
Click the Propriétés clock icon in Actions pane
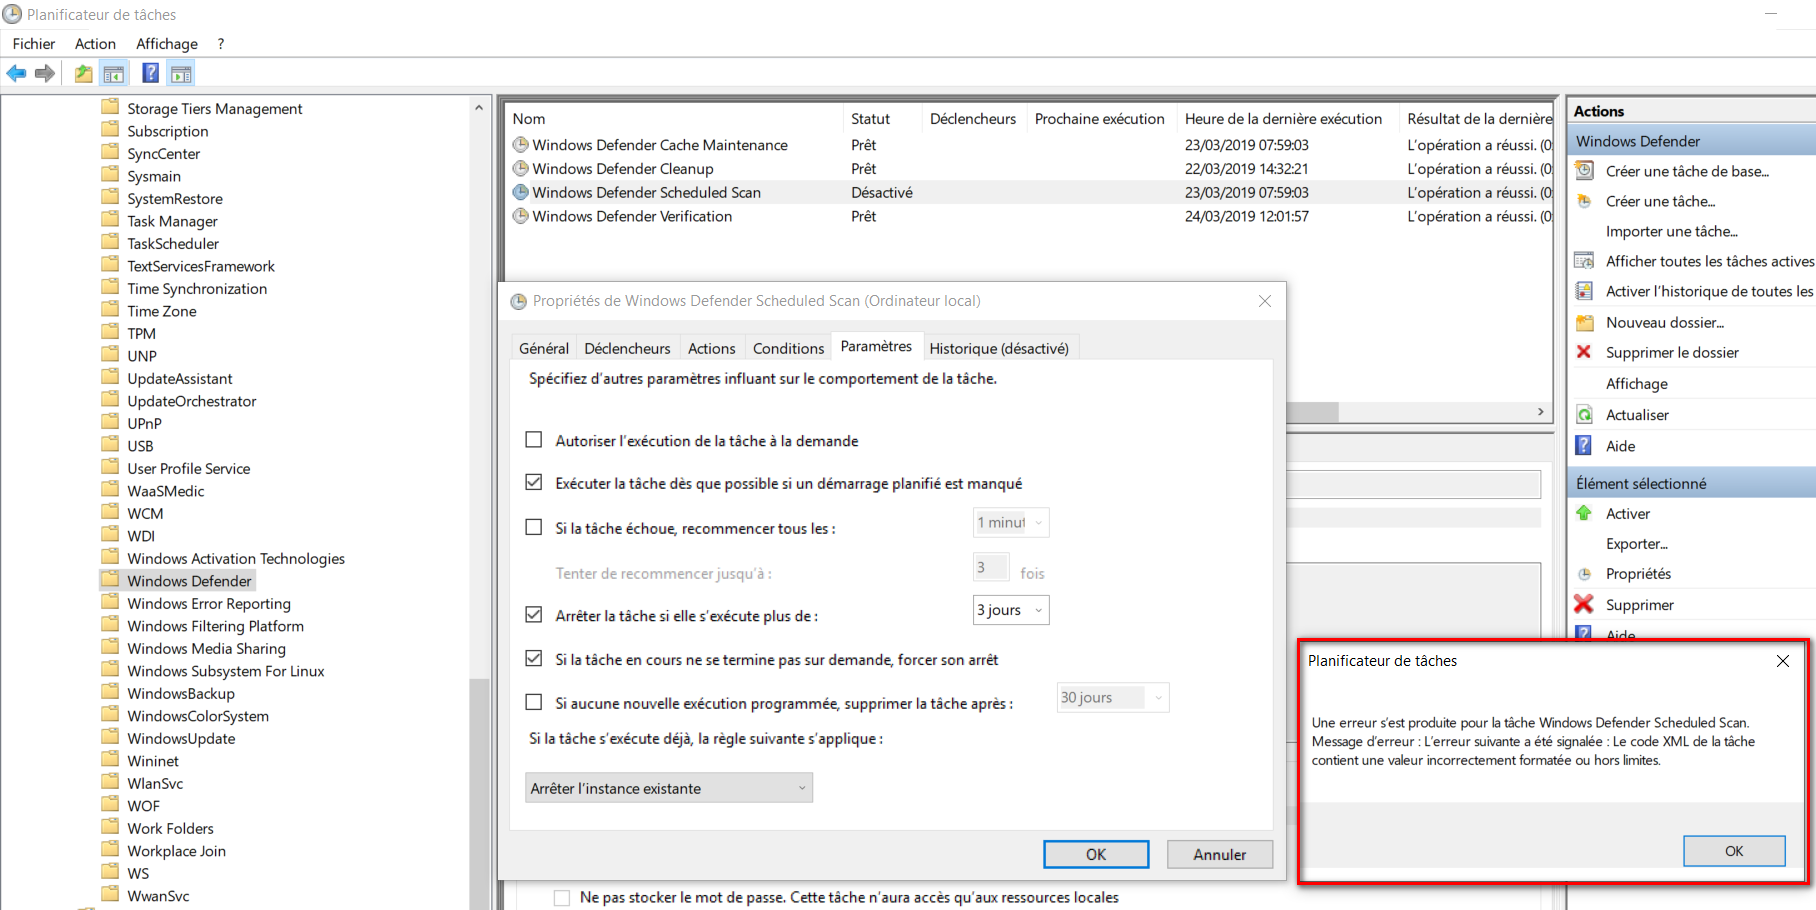(x=1584, y=573)
